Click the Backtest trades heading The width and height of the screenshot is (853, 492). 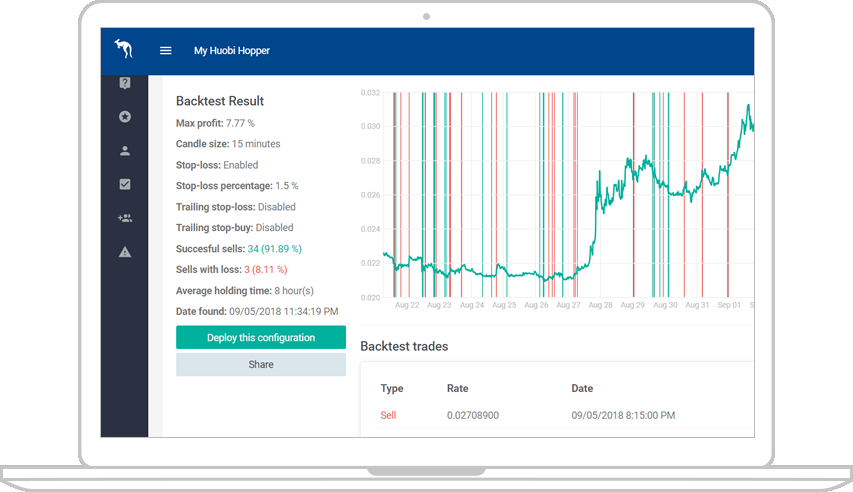click(x=404, y=347)
